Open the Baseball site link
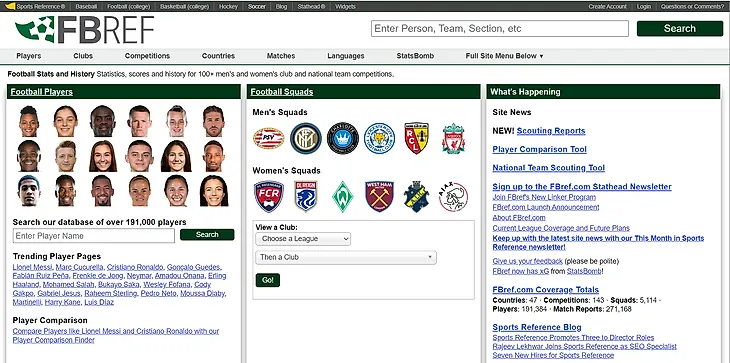This screenshot has height=363, width=730. (x=86, y=7)
